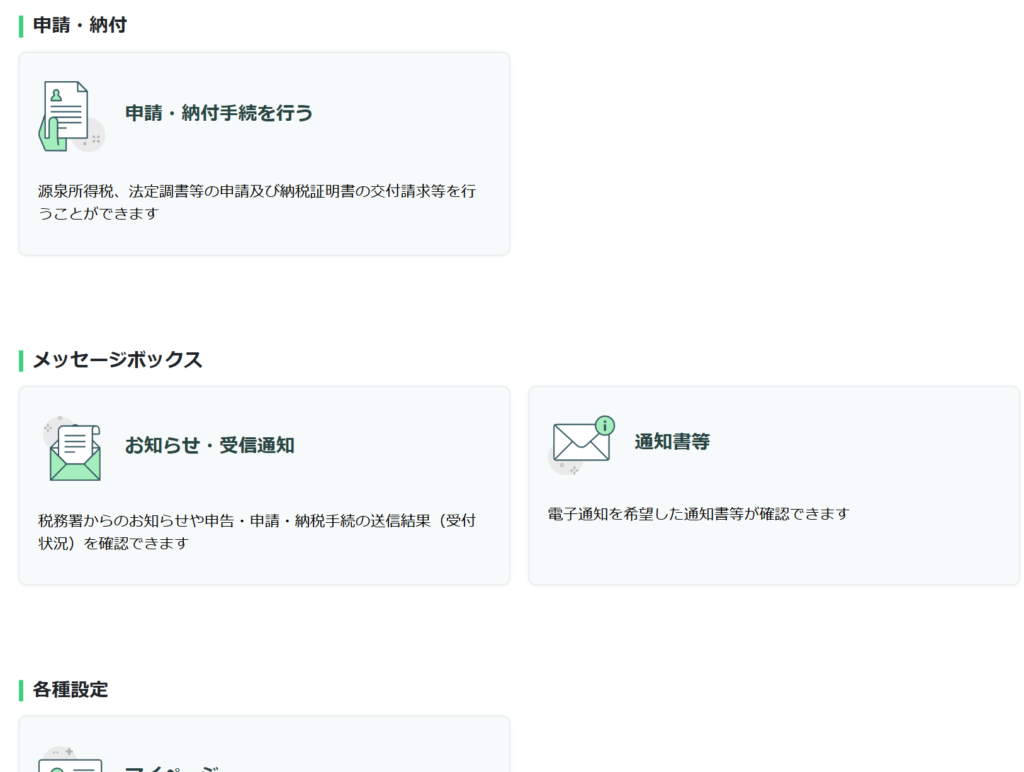This screenshot has height=772, width=1024.
Task: Click the sealed envelope icon for 通知書等
Action: click(x=581, y=444)
